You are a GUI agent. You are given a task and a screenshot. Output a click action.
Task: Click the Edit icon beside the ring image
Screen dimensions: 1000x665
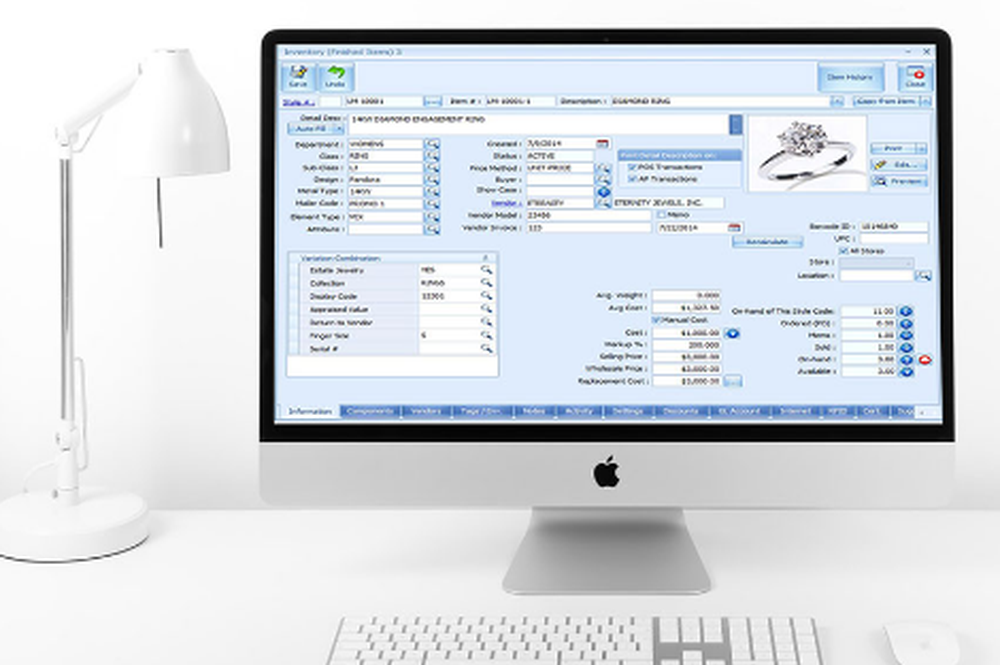click(878, 164)
